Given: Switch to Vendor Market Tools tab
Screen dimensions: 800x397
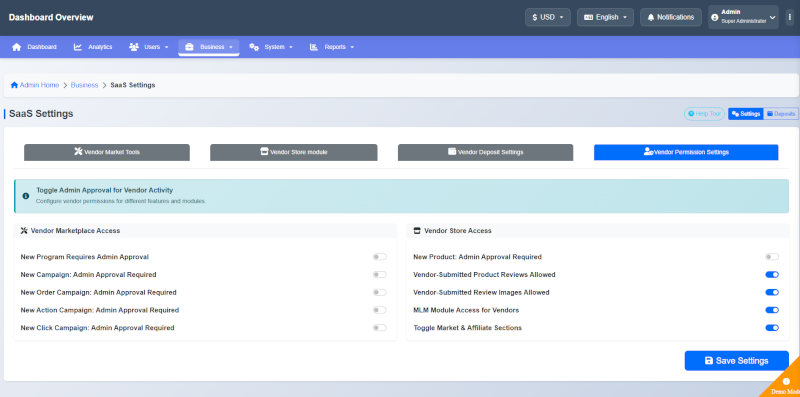Looking at the screenshot, I should (107, 152).
